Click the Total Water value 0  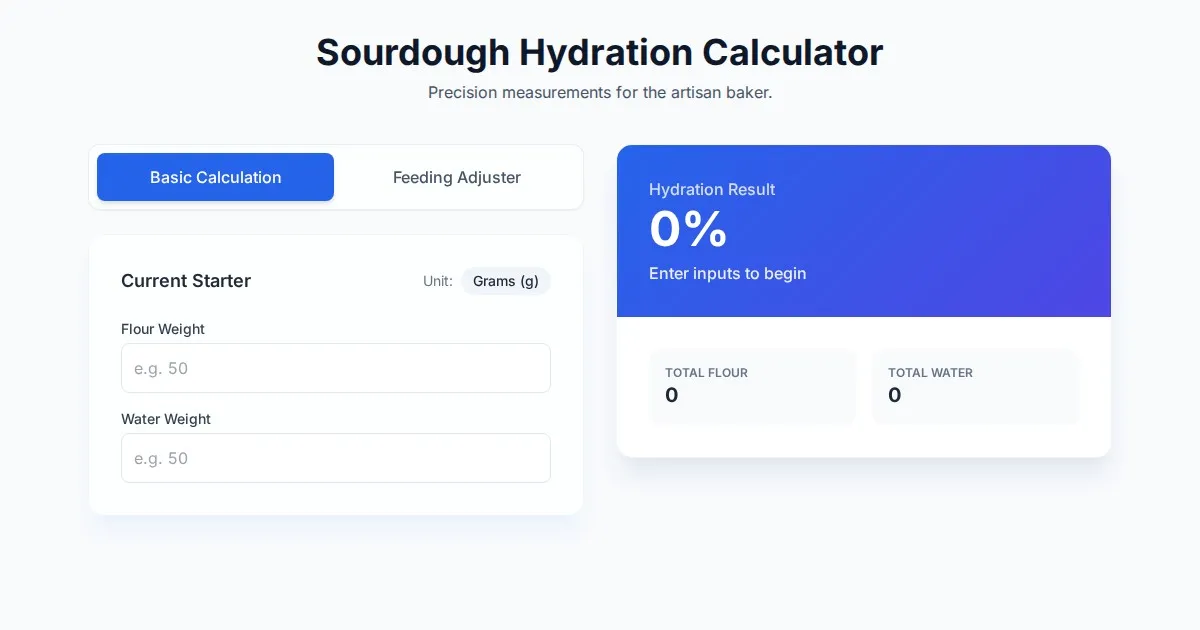(x=895, y=395)
